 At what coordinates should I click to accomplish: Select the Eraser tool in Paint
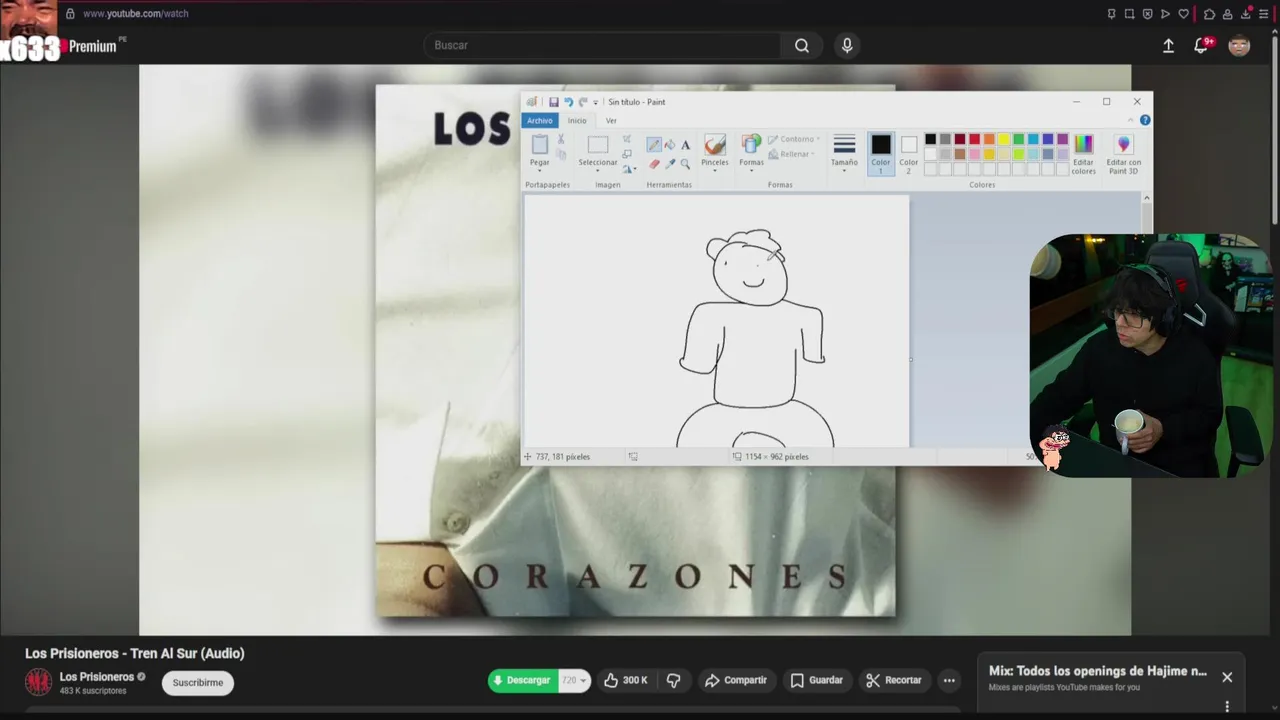654,163
